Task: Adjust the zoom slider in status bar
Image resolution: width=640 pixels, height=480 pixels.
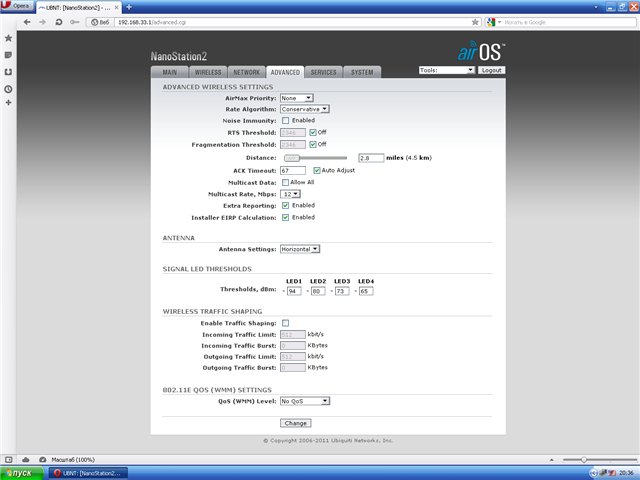Action: [x=584, y=460]
